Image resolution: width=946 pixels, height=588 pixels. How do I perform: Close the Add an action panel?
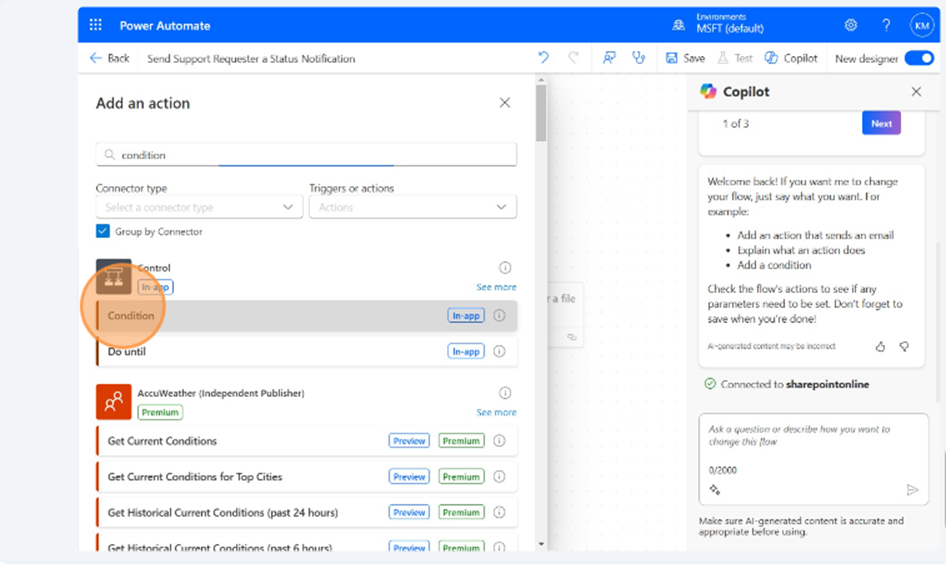(x=505, y=103)
